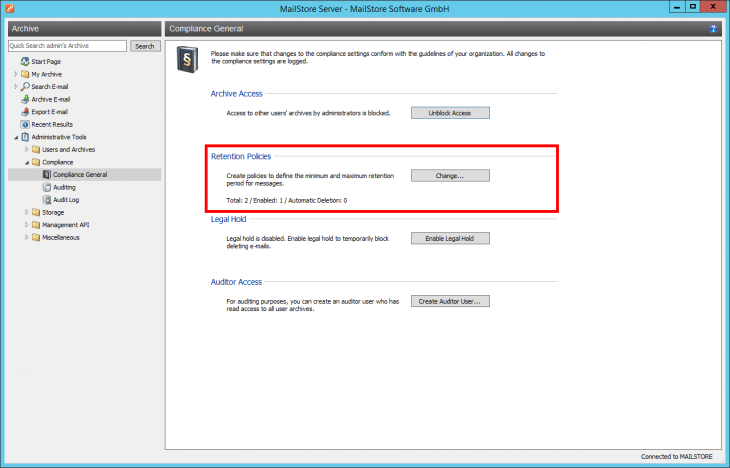Expand the Storage tree node
The height and width of the screenshot is (468, 730).
27,212
